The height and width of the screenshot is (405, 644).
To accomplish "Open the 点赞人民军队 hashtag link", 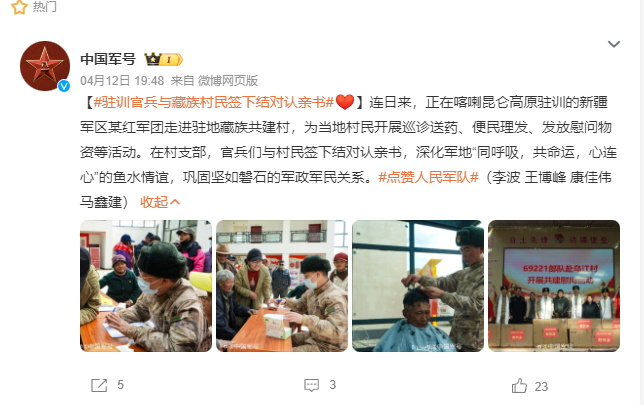I will [428, 177].
